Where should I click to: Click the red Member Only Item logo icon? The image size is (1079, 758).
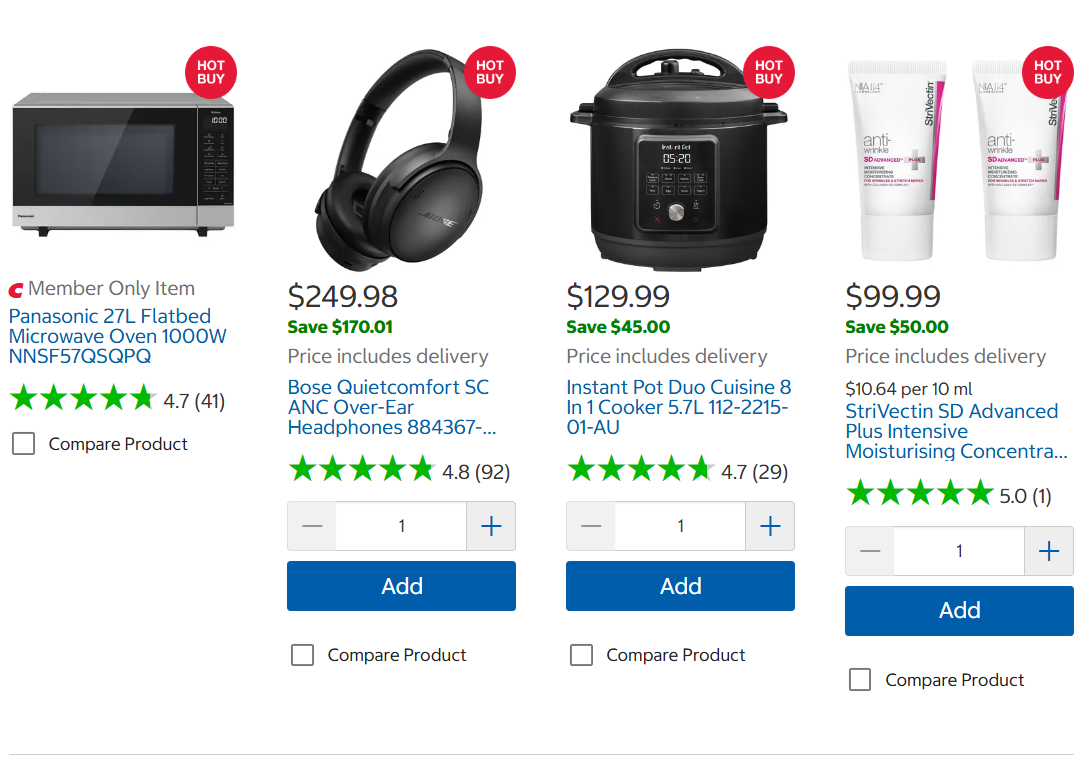16,290
